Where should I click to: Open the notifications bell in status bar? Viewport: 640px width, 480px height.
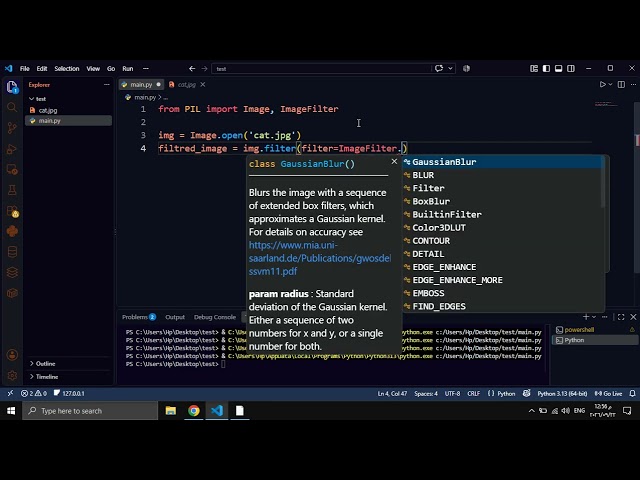[x=632, y=393]
